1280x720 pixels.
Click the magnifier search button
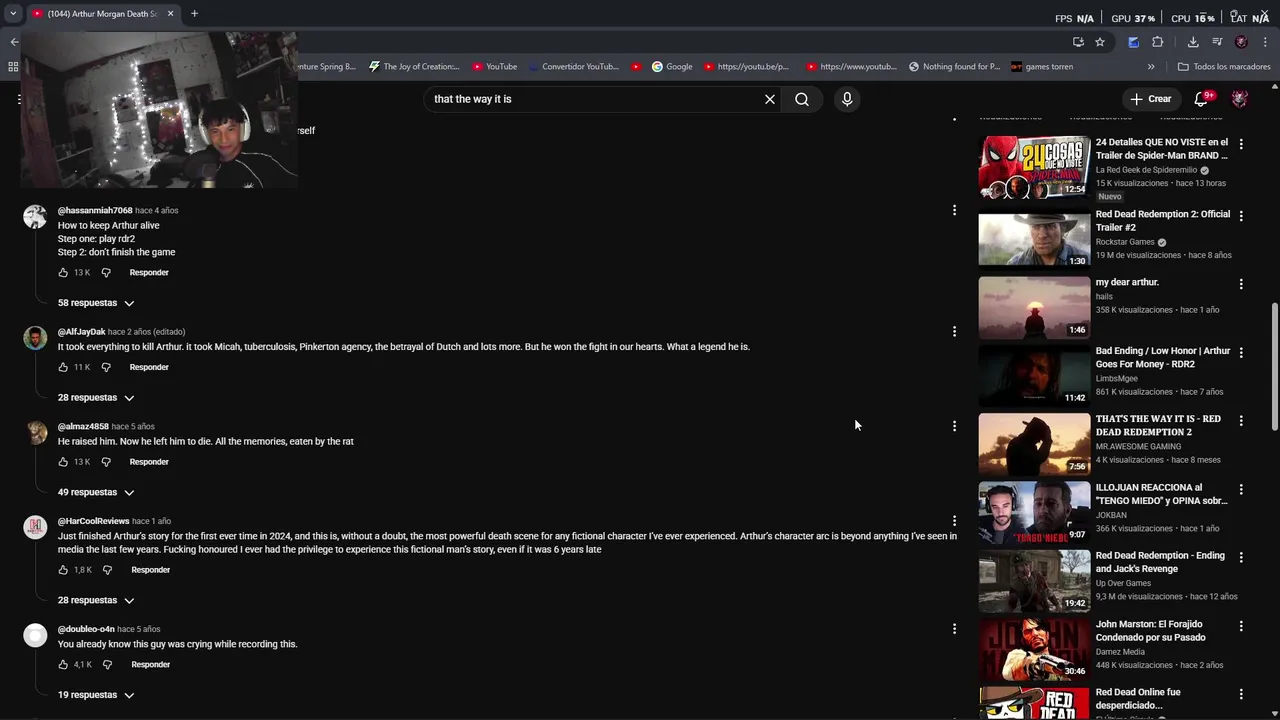(x=802, y=99)
